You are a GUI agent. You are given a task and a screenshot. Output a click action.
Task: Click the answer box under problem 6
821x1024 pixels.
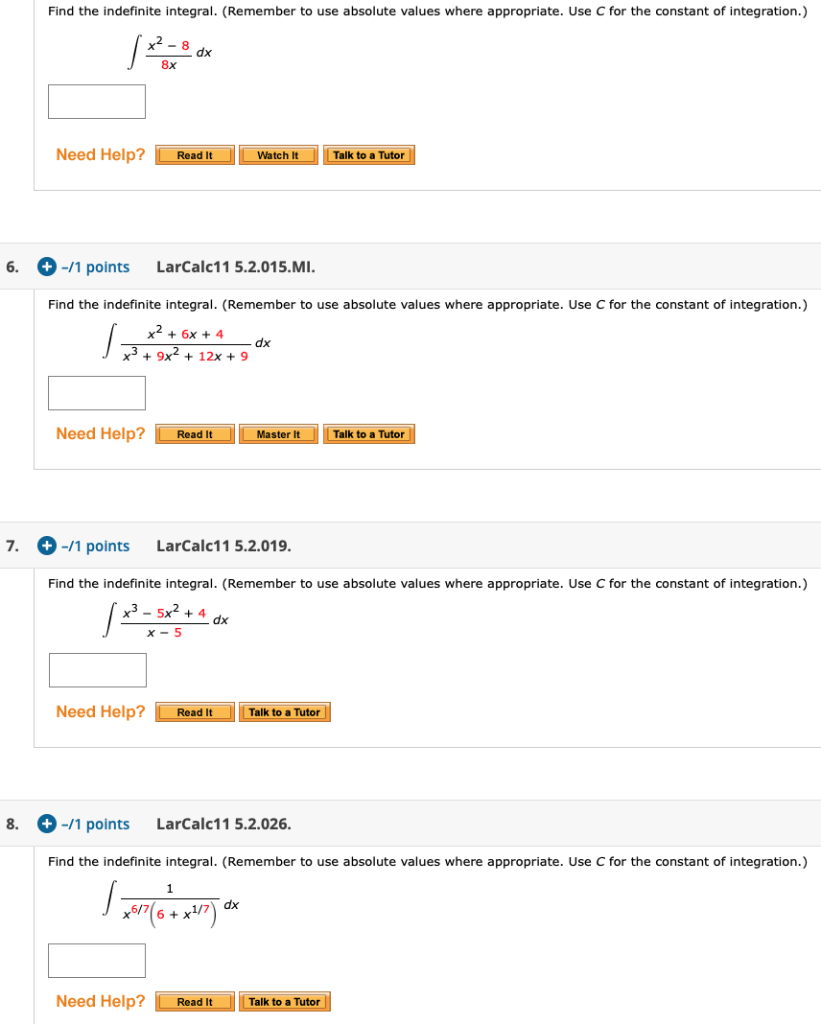[x=96, y=392]
